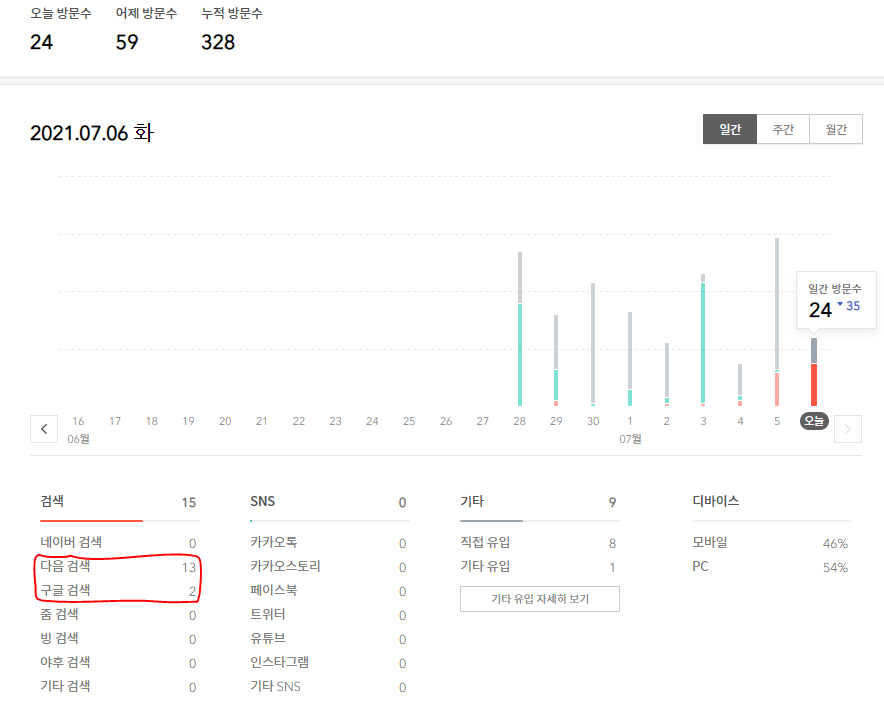Click the 어제 방문수 count

[127, 42]
